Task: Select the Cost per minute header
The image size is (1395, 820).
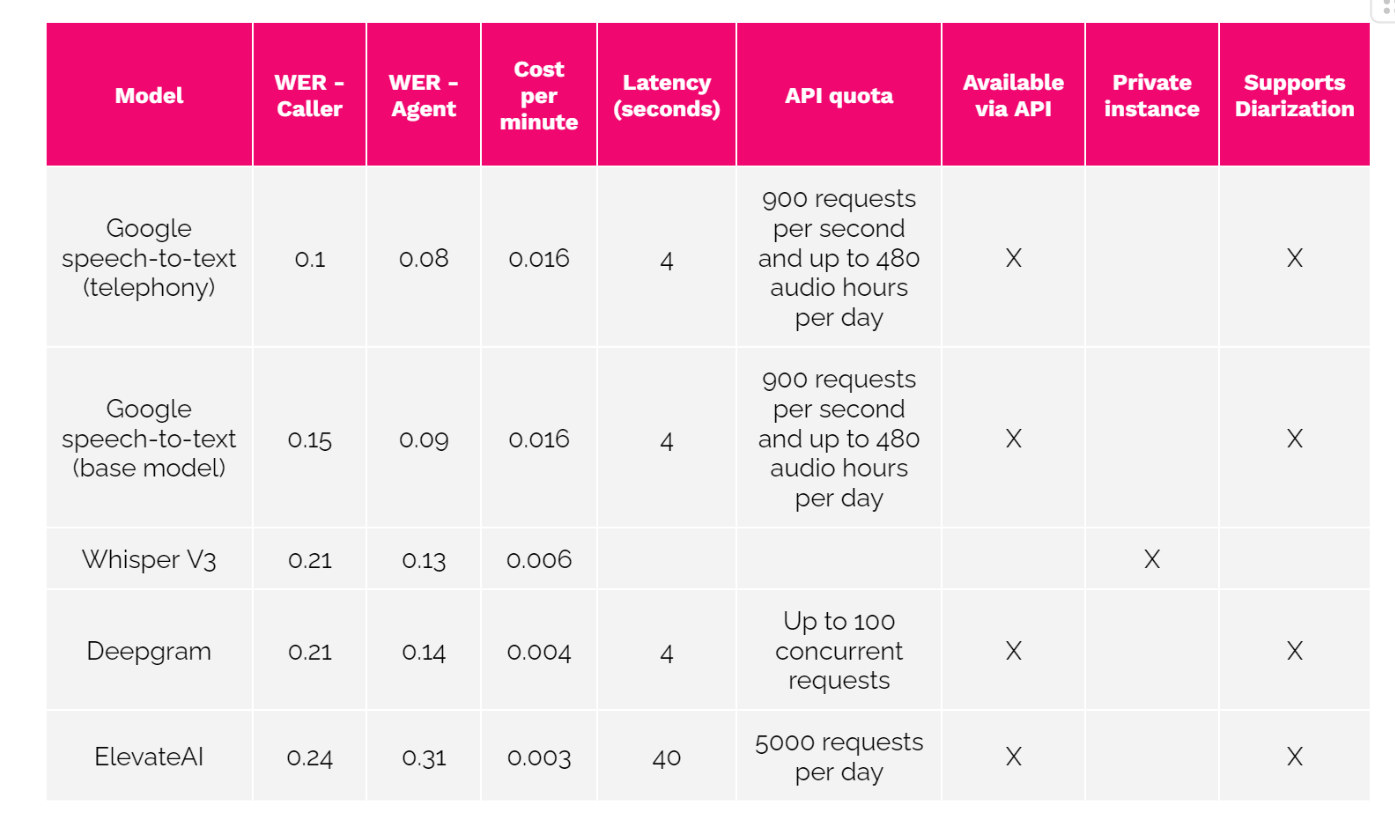Action: point(539,96)
